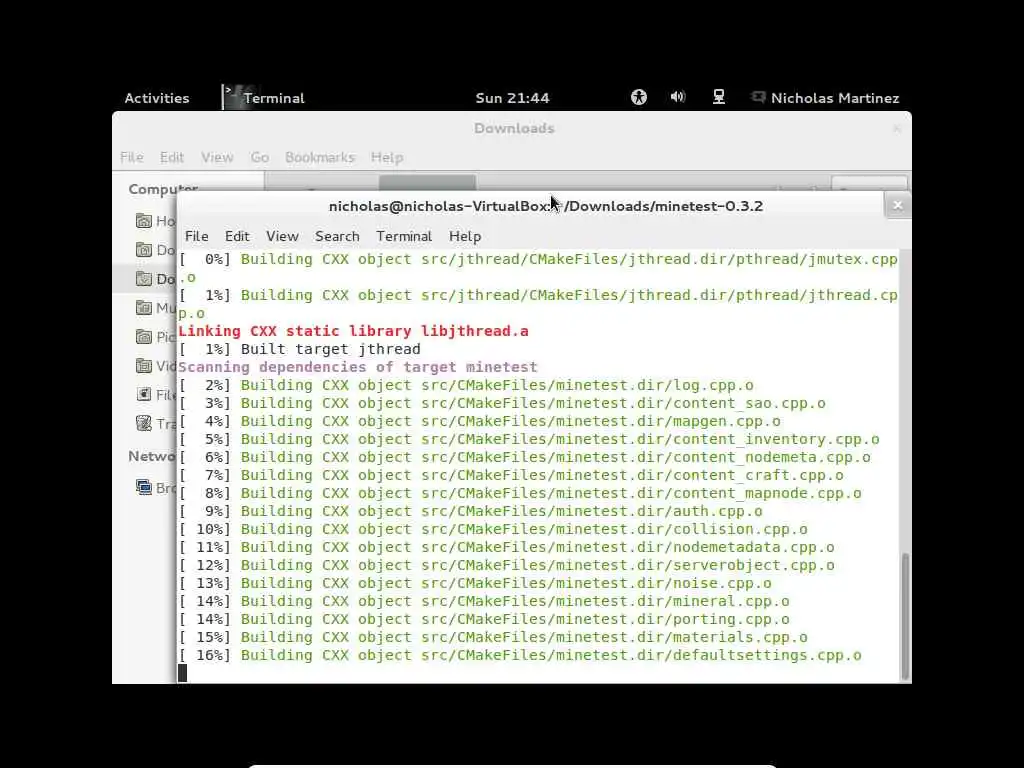This screenshot has height=768, width=1024.
Task: Close the Terminal window
Action: 897,206
